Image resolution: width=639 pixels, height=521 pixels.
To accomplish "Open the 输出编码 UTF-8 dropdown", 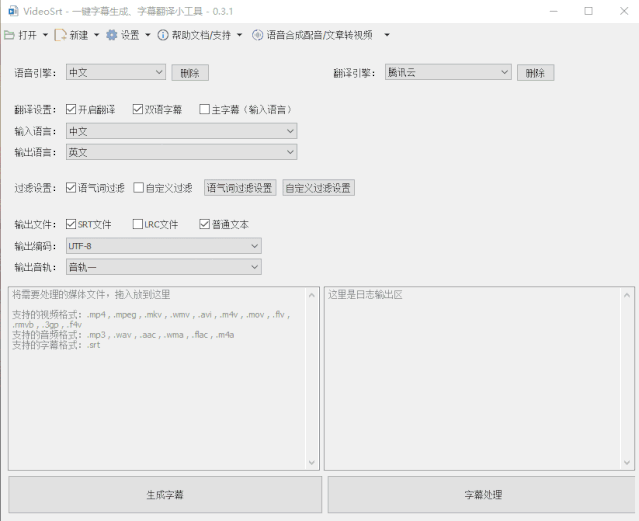I will click(x=164, y=246).
